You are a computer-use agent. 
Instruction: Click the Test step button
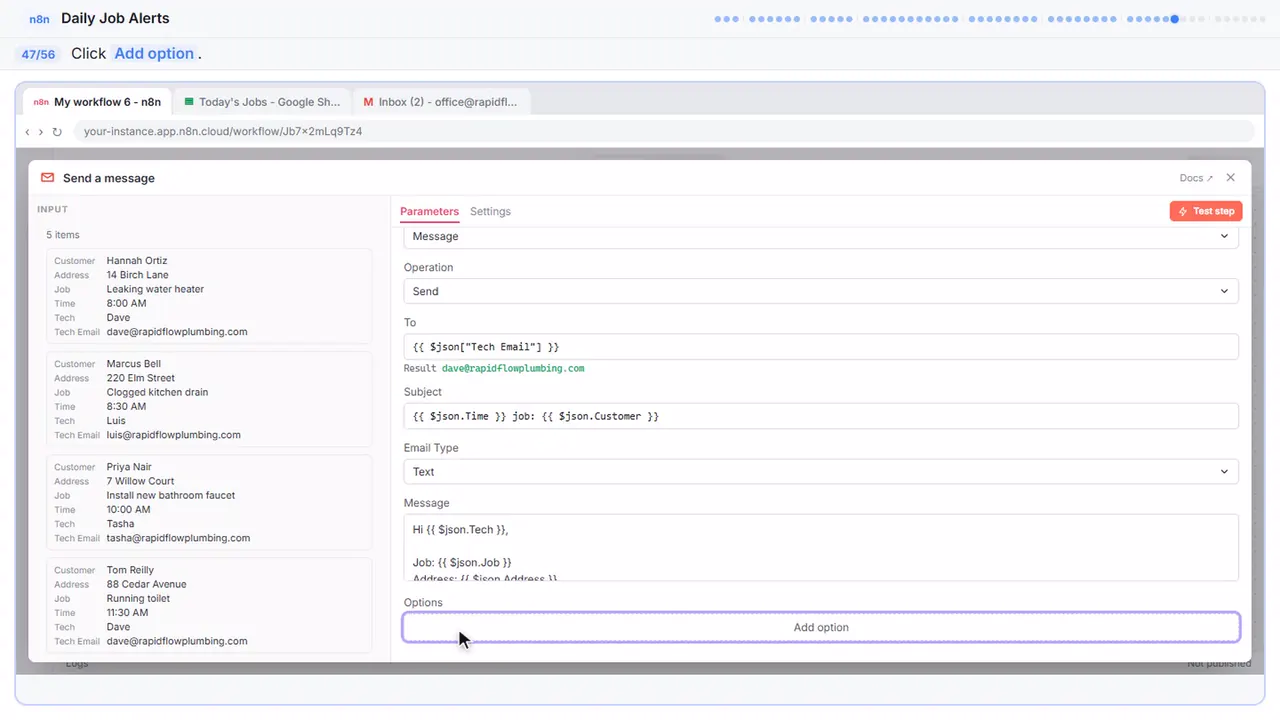pos(1206,211)
